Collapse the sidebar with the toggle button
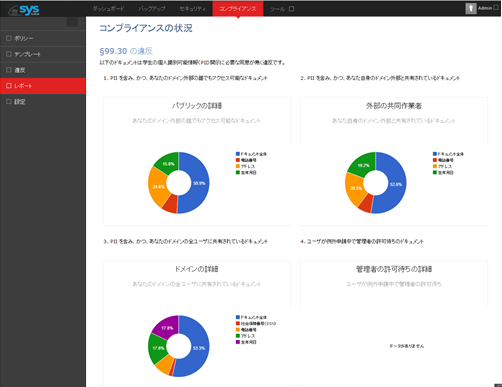Screen dimensions: 502x387 click(x=72, y=22)
